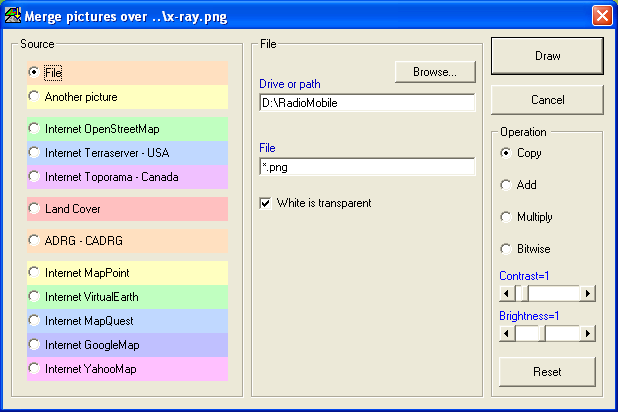The height and width of the screenshot is (412, 618).
Task: Close the Merge pictures dialog
Action: [602, 16]
